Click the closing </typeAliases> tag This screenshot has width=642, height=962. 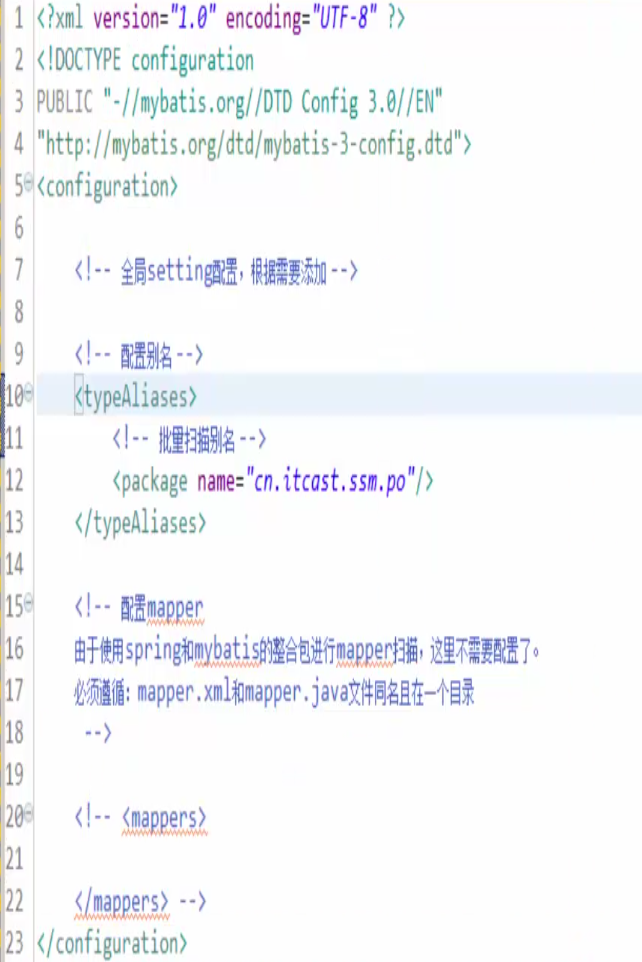click(141, 524)
